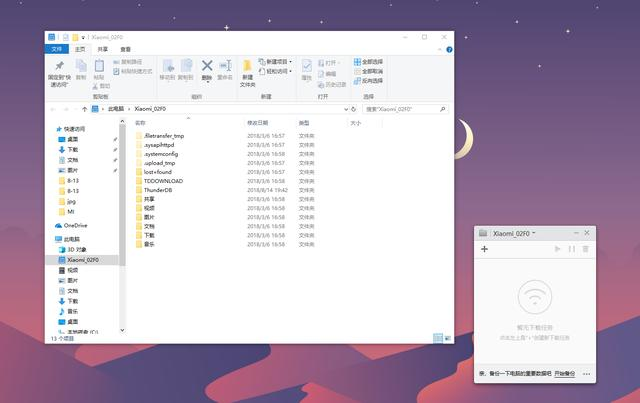Open the File (文件) menu
640x403 pixels.
point(56,48)
